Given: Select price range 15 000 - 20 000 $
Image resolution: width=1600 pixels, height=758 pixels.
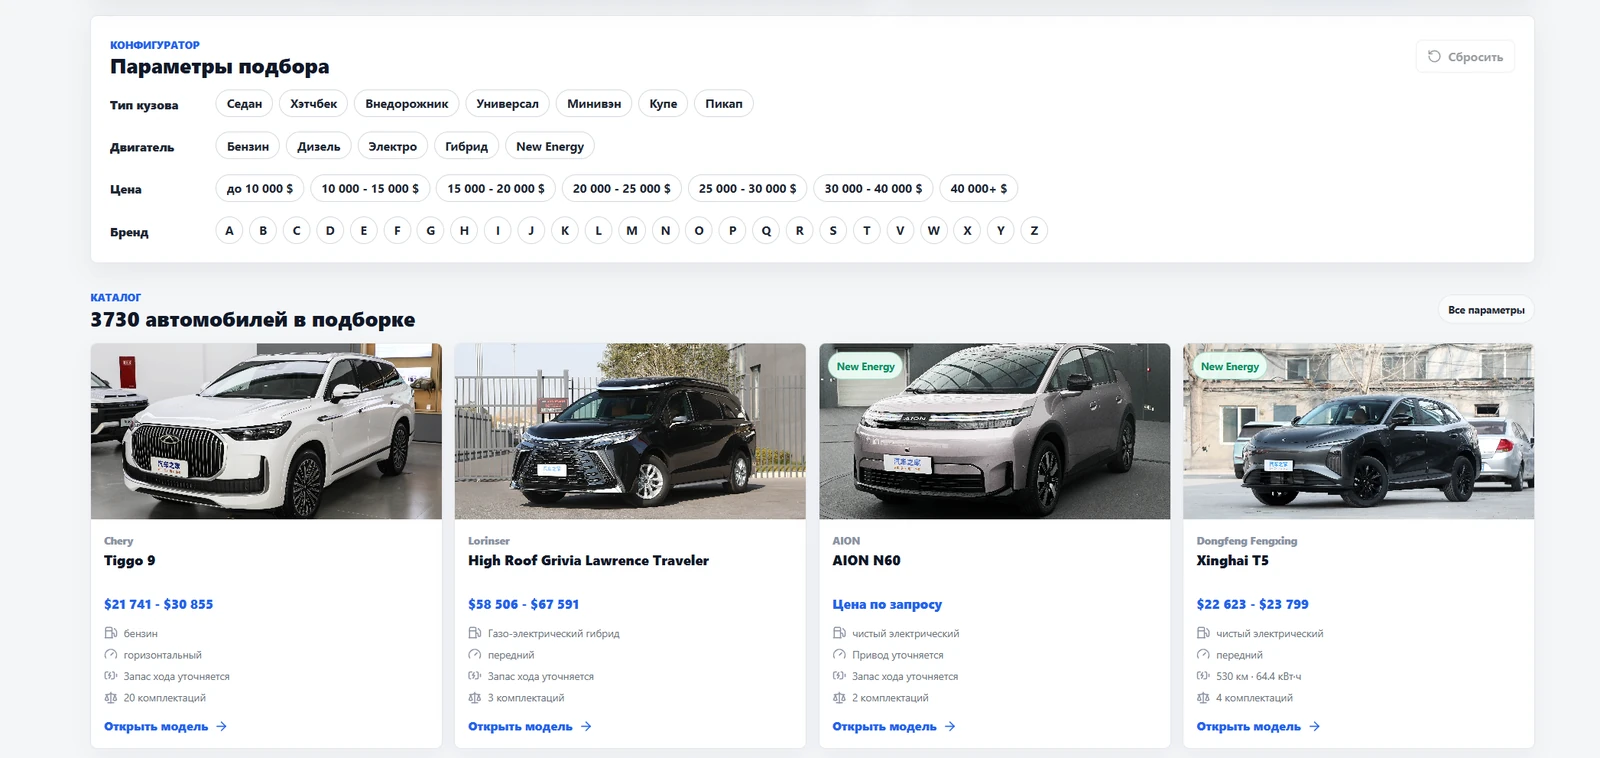Looking at the screenshot, I should click(496, 188).
